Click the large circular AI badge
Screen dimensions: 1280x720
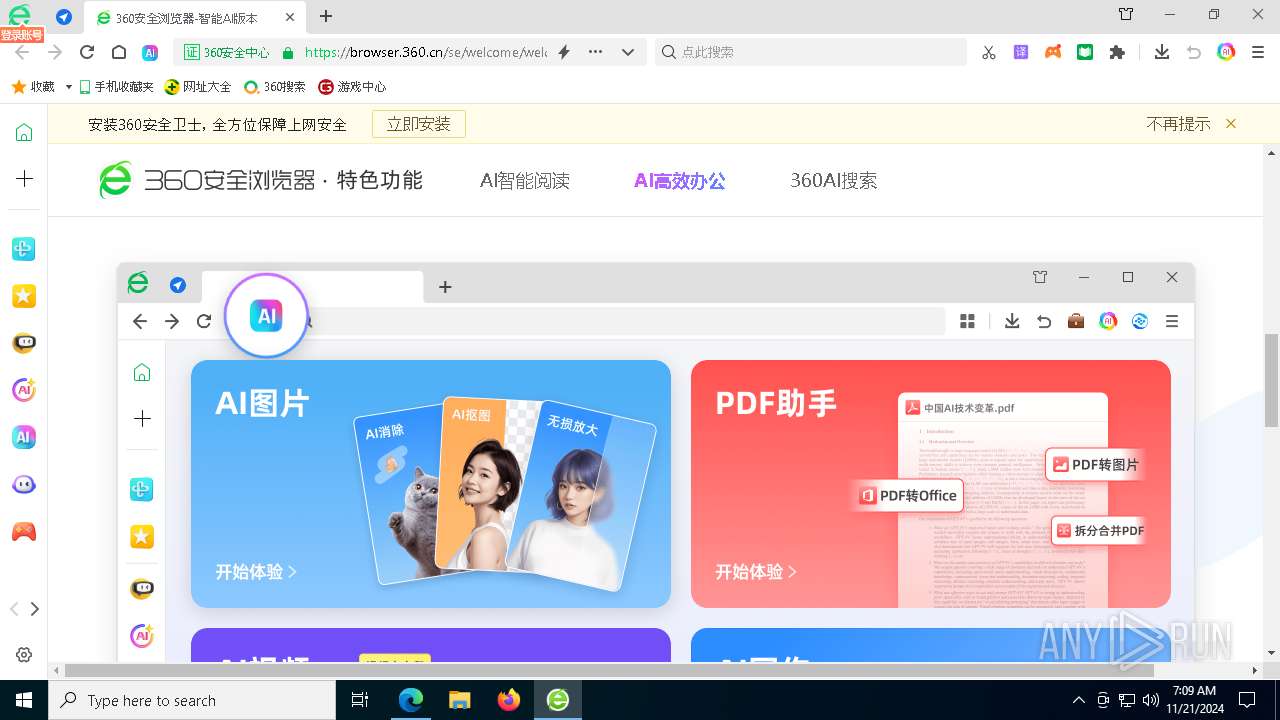click(266, 316)
